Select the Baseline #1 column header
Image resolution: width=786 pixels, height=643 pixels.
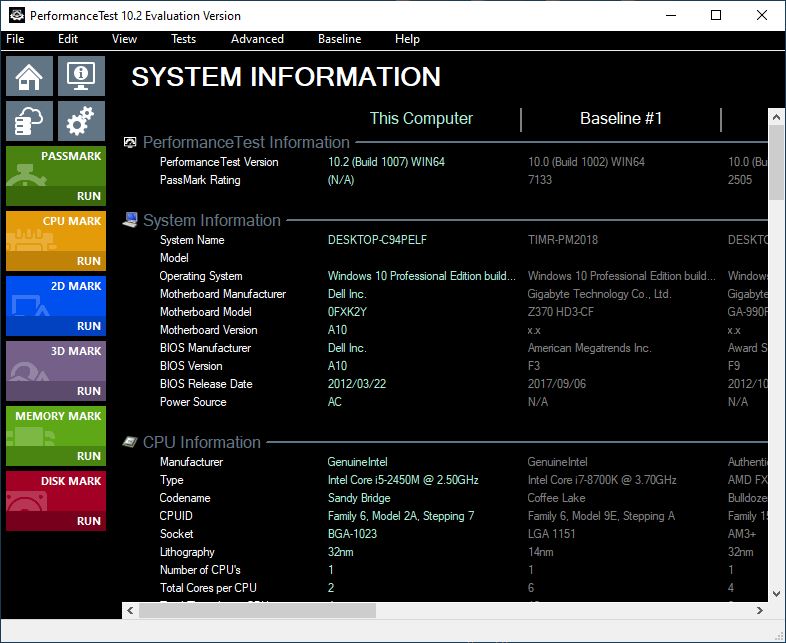click(621, 118)
